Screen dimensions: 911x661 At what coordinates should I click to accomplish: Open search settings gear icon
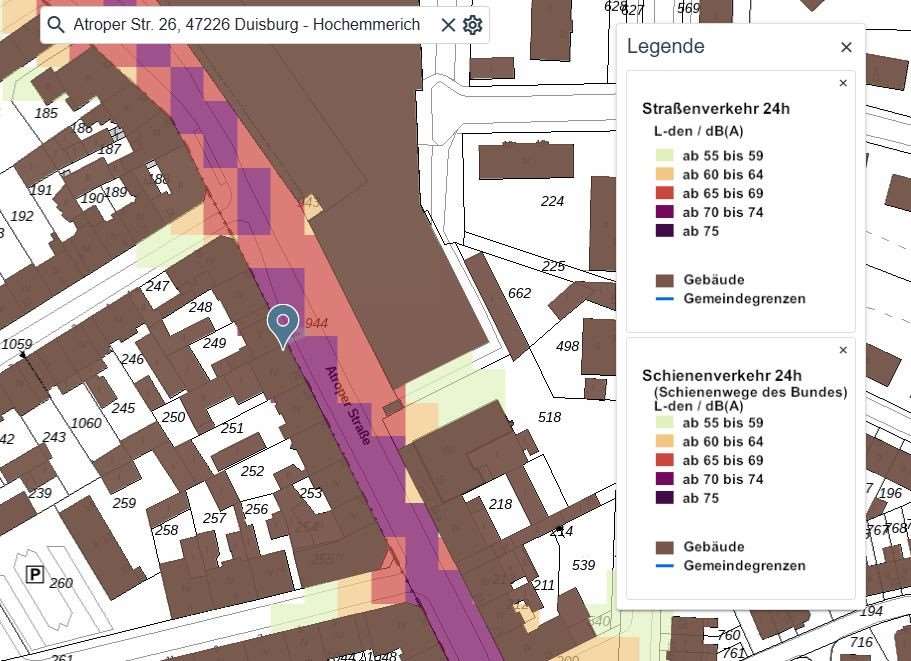[x=472, y=25]
